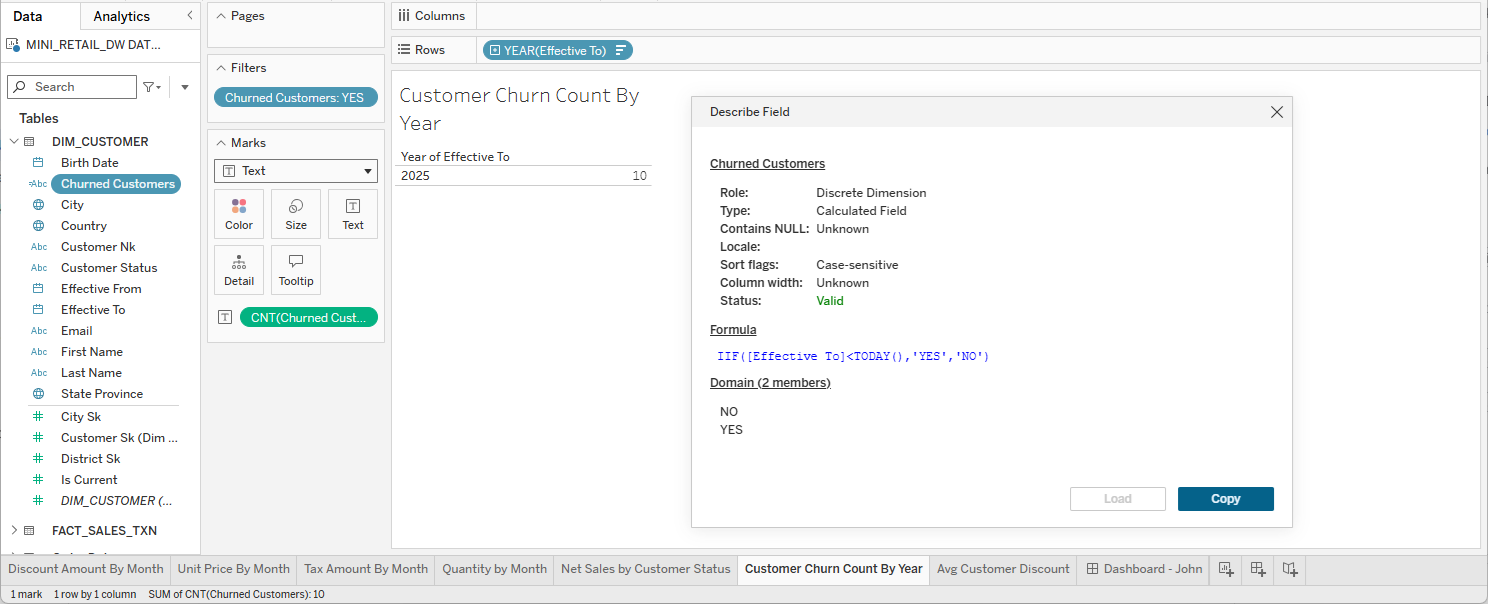Open the Detail marks card

point(239,270)
